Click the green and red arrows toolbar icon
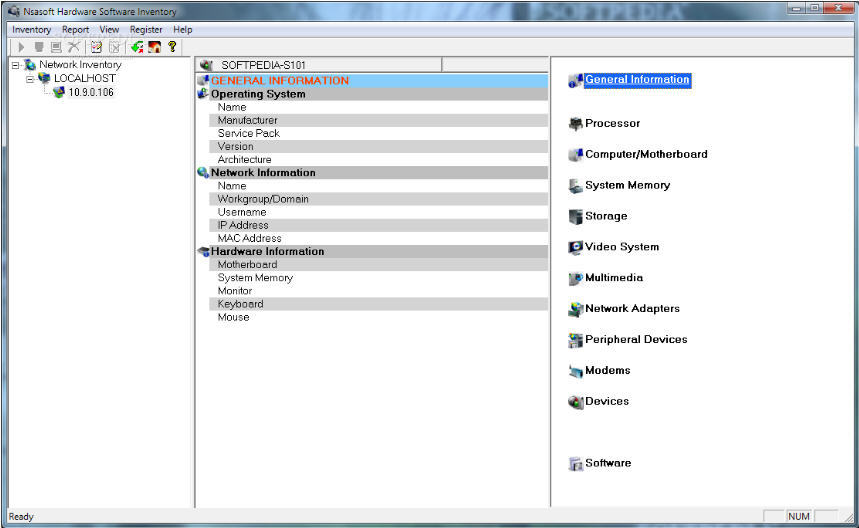This screenshot has height=528, width=859. (x=137, y=47)
